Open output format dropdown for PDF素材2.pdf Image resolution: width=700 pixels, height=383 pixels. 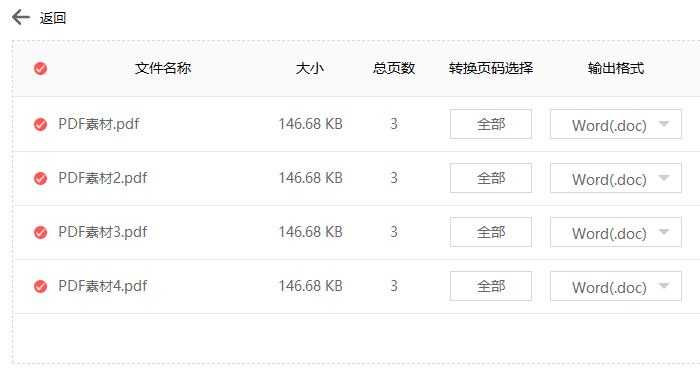616,178
